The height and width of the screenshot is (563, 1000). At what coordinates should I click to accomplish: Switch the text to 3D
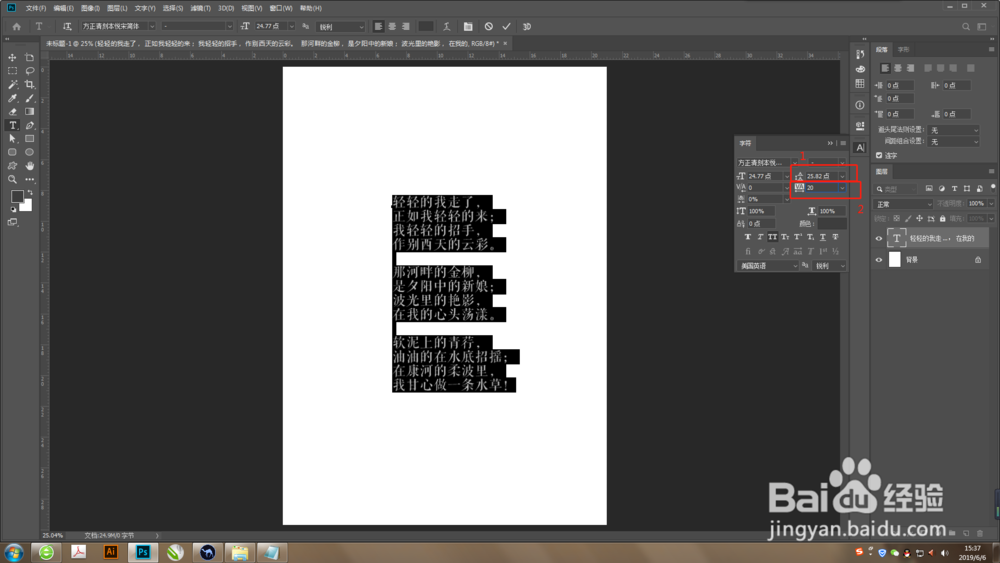coord(527,26)
